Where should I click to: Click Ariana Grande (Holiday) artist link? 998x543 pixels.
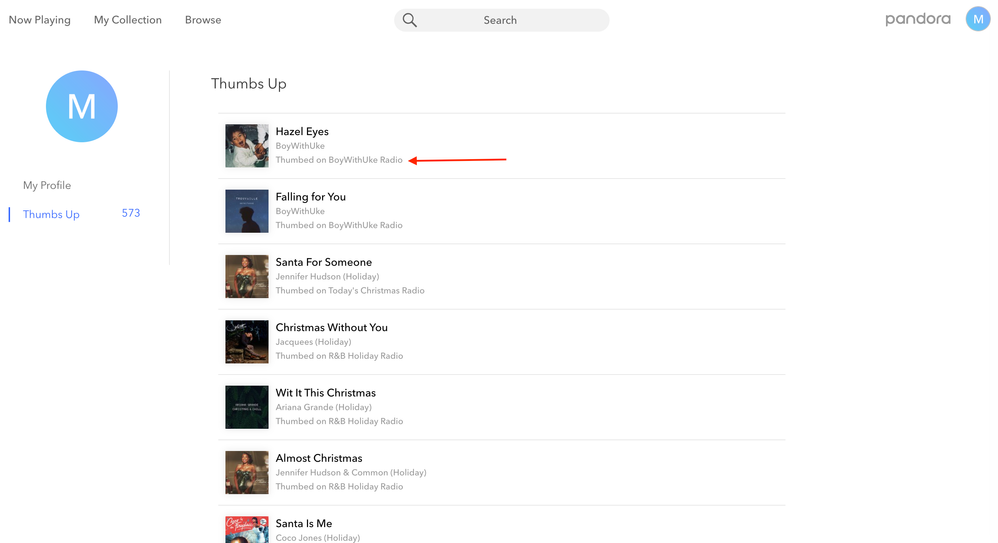tap(323, 407)
